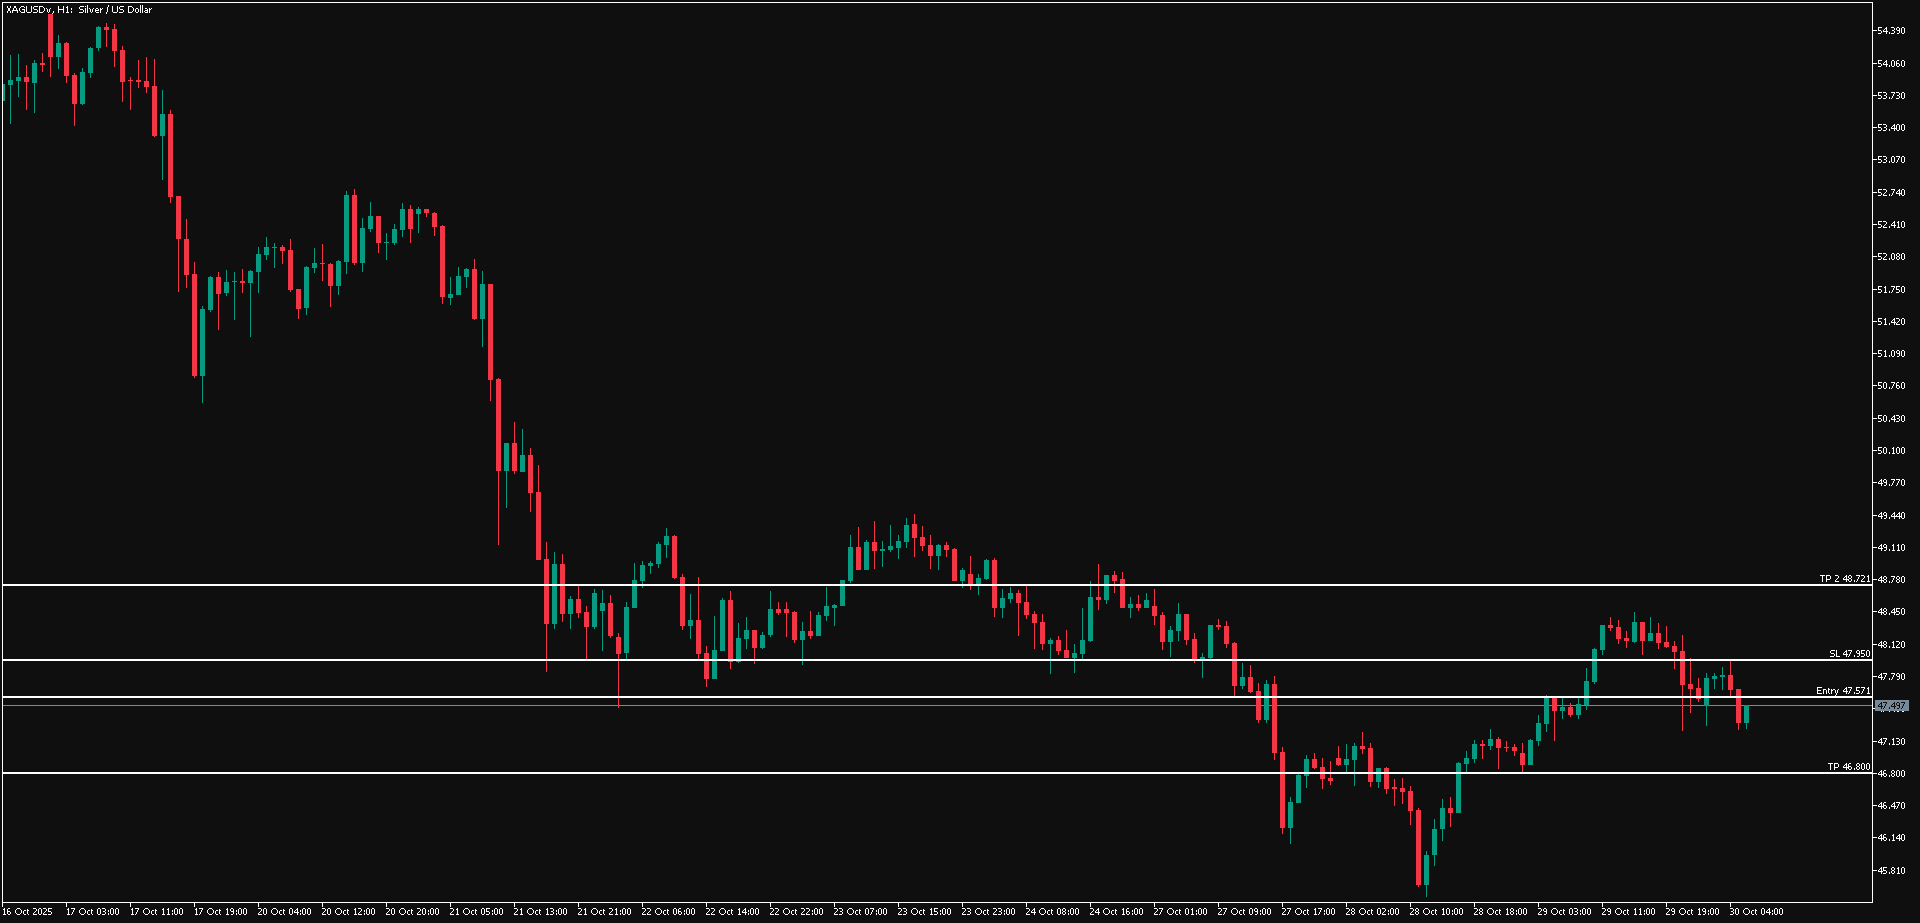
Task: Click the 27 Oct 09:00 time label
Action: tap(1244, 912)
